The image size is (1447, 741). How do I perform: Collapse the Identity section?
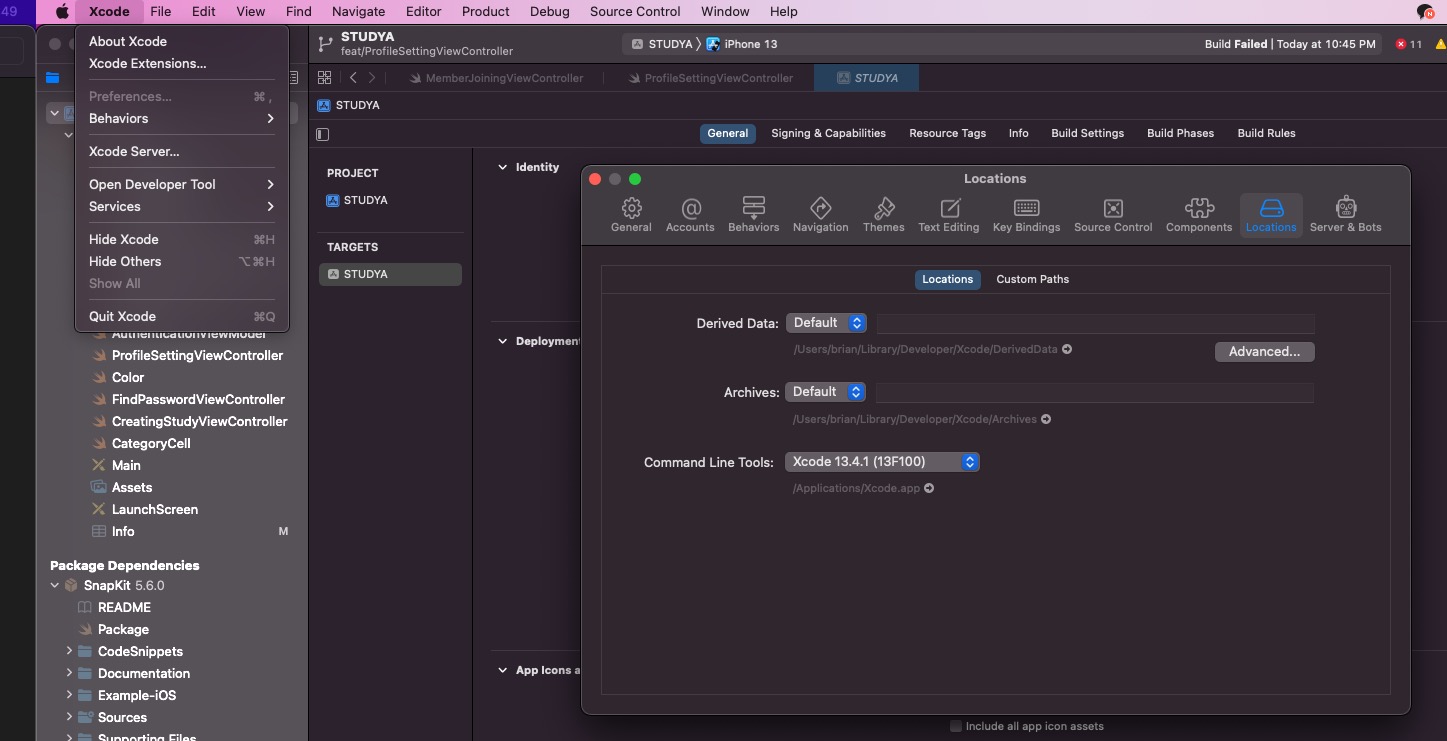pyautogui.click(x=503, y=167)
